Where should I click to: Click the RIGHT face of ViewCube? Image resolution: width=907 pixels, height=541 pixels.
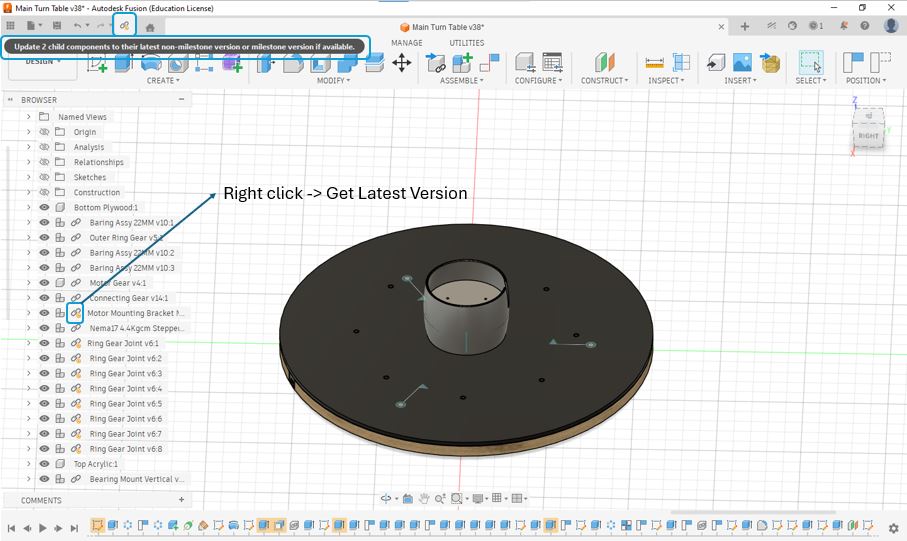tap(868, 134)
